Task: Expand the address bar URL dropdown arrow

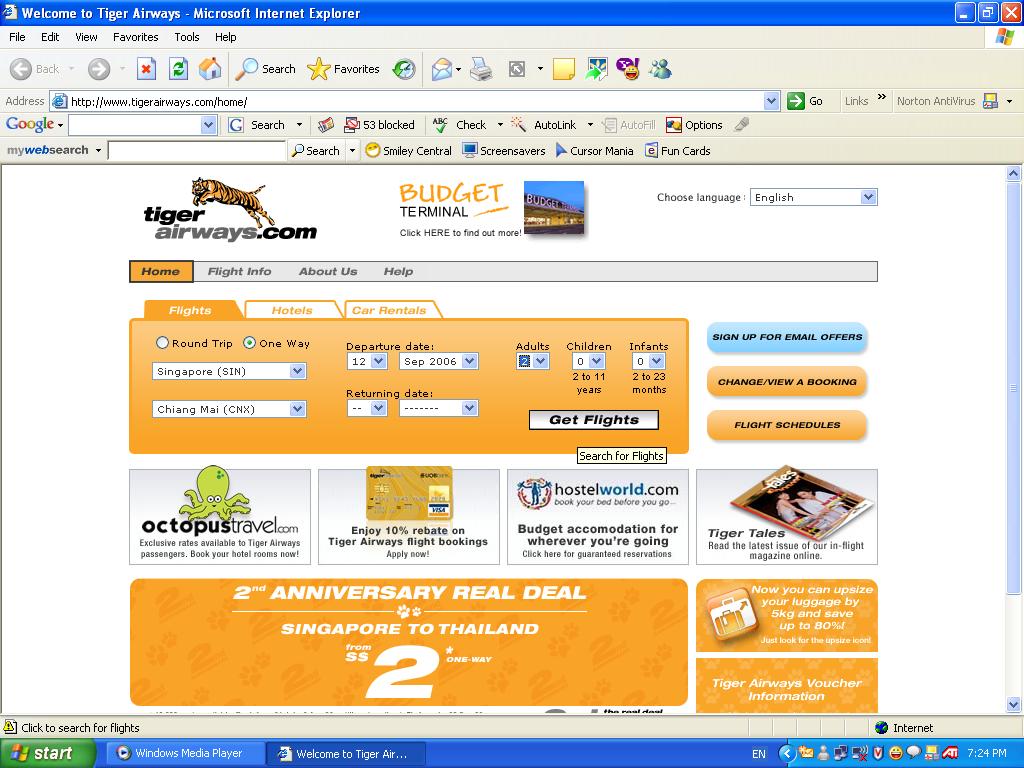Action: [x=771, y=101]
